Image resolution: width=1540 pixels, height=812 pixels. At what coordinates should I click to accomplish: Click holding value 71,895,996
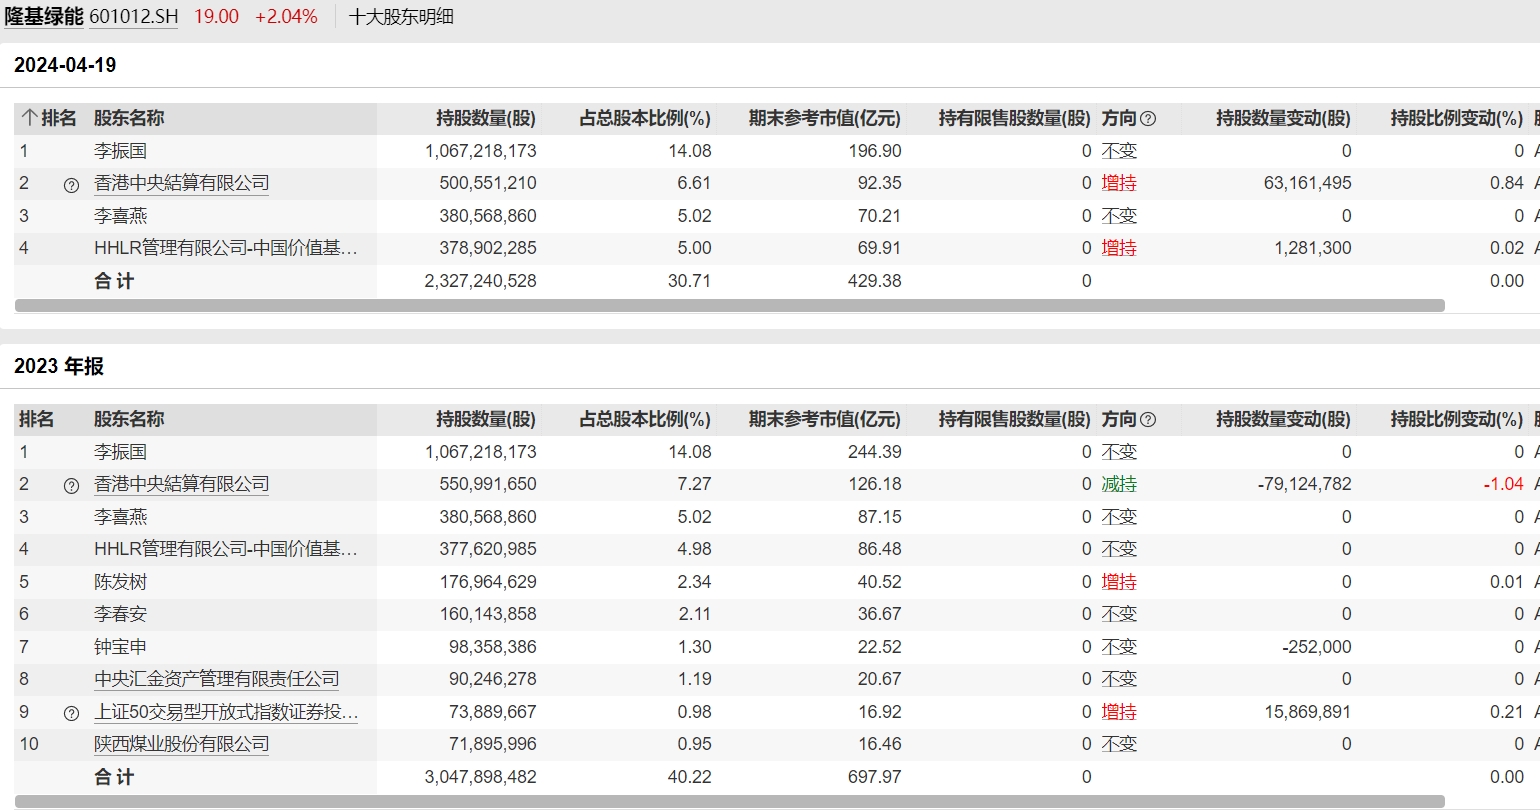pyautogui.click(x=493, y=744)
